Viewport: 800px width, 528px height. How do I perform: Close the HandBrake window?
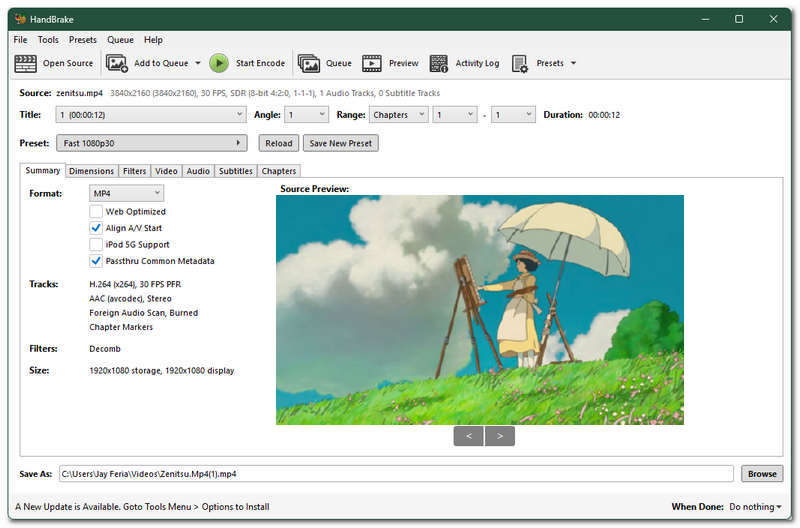pos(773,19)
